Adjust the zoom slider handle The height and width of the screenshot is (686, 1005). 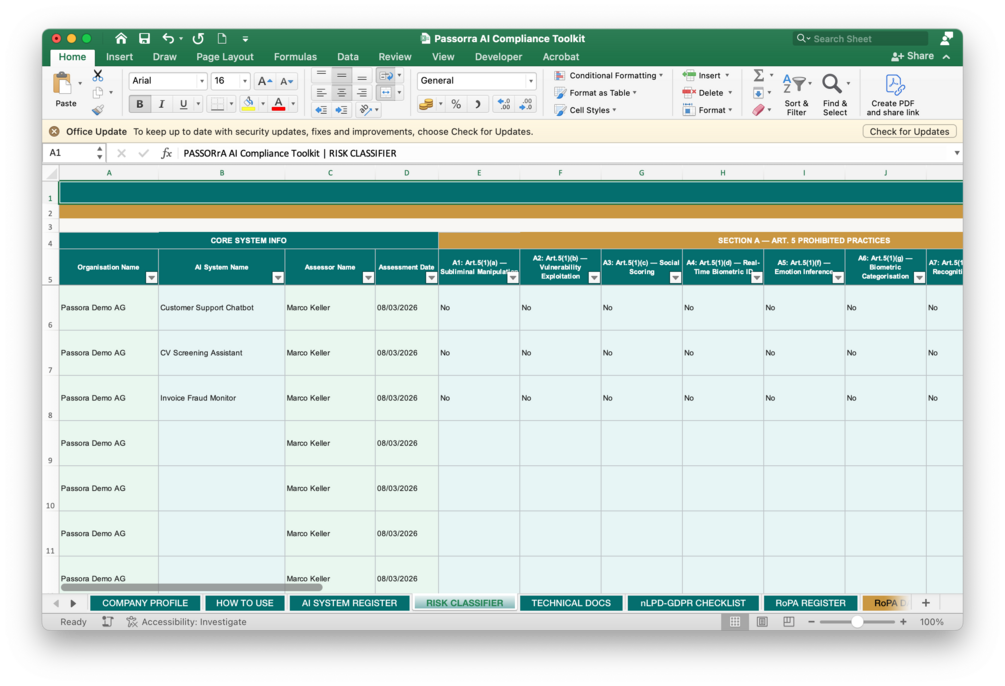click(x=856, y=622)
